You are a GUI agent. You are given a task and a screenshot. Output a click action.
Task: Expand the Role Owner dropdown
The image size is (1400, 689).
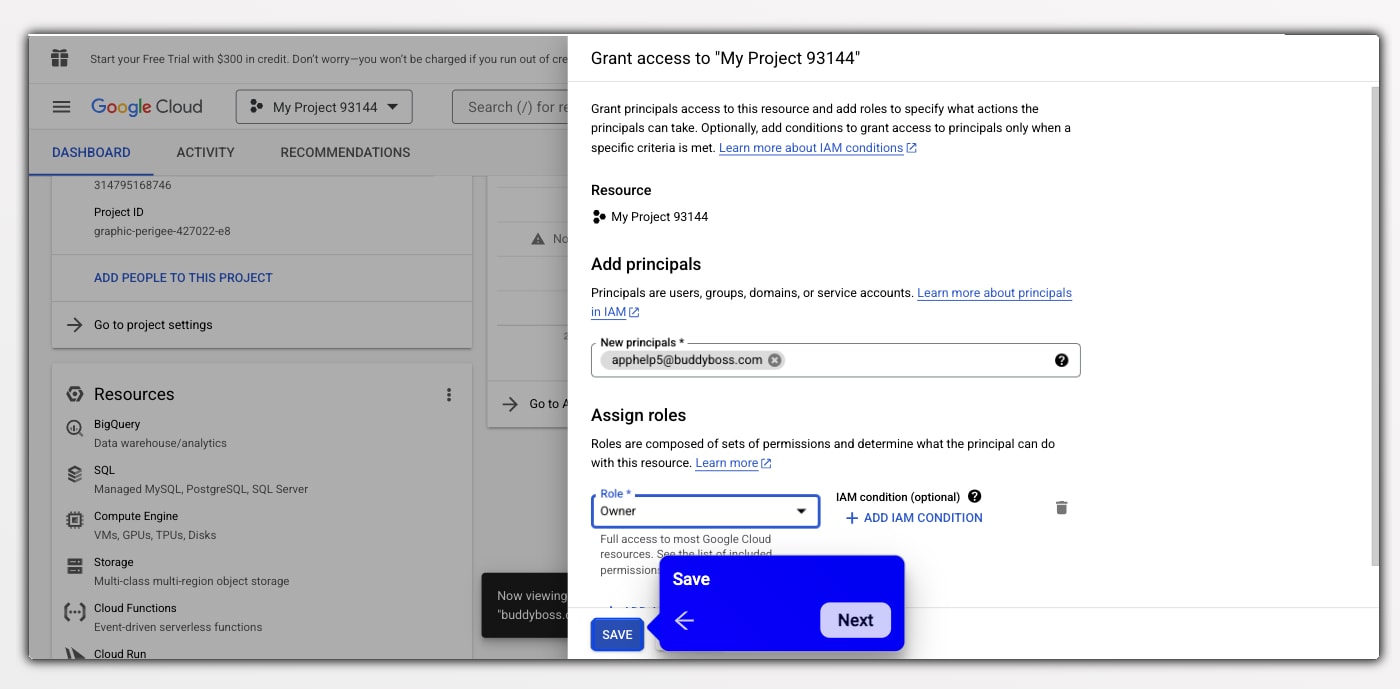705,511
